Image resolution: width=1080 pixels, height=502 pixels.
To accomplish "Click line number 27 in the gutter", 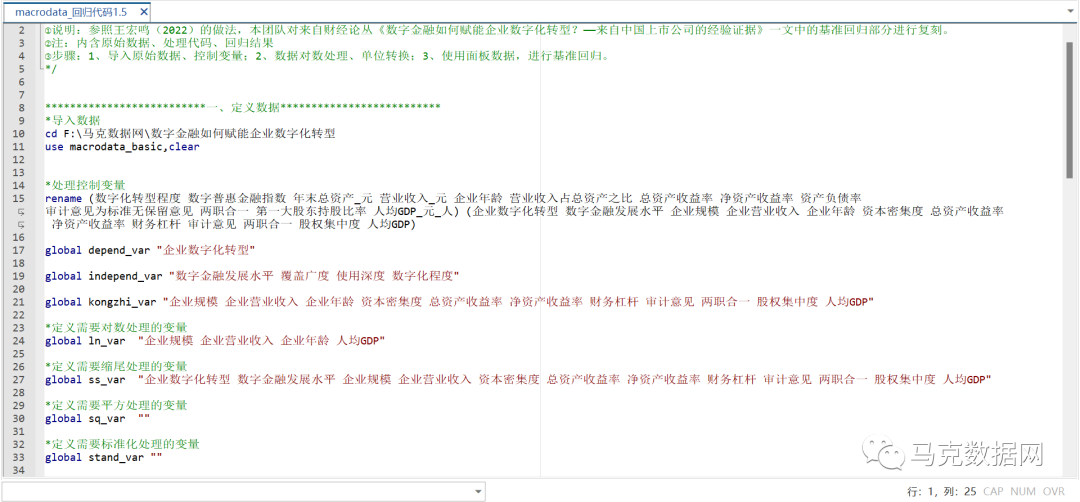I will [19, 379].
